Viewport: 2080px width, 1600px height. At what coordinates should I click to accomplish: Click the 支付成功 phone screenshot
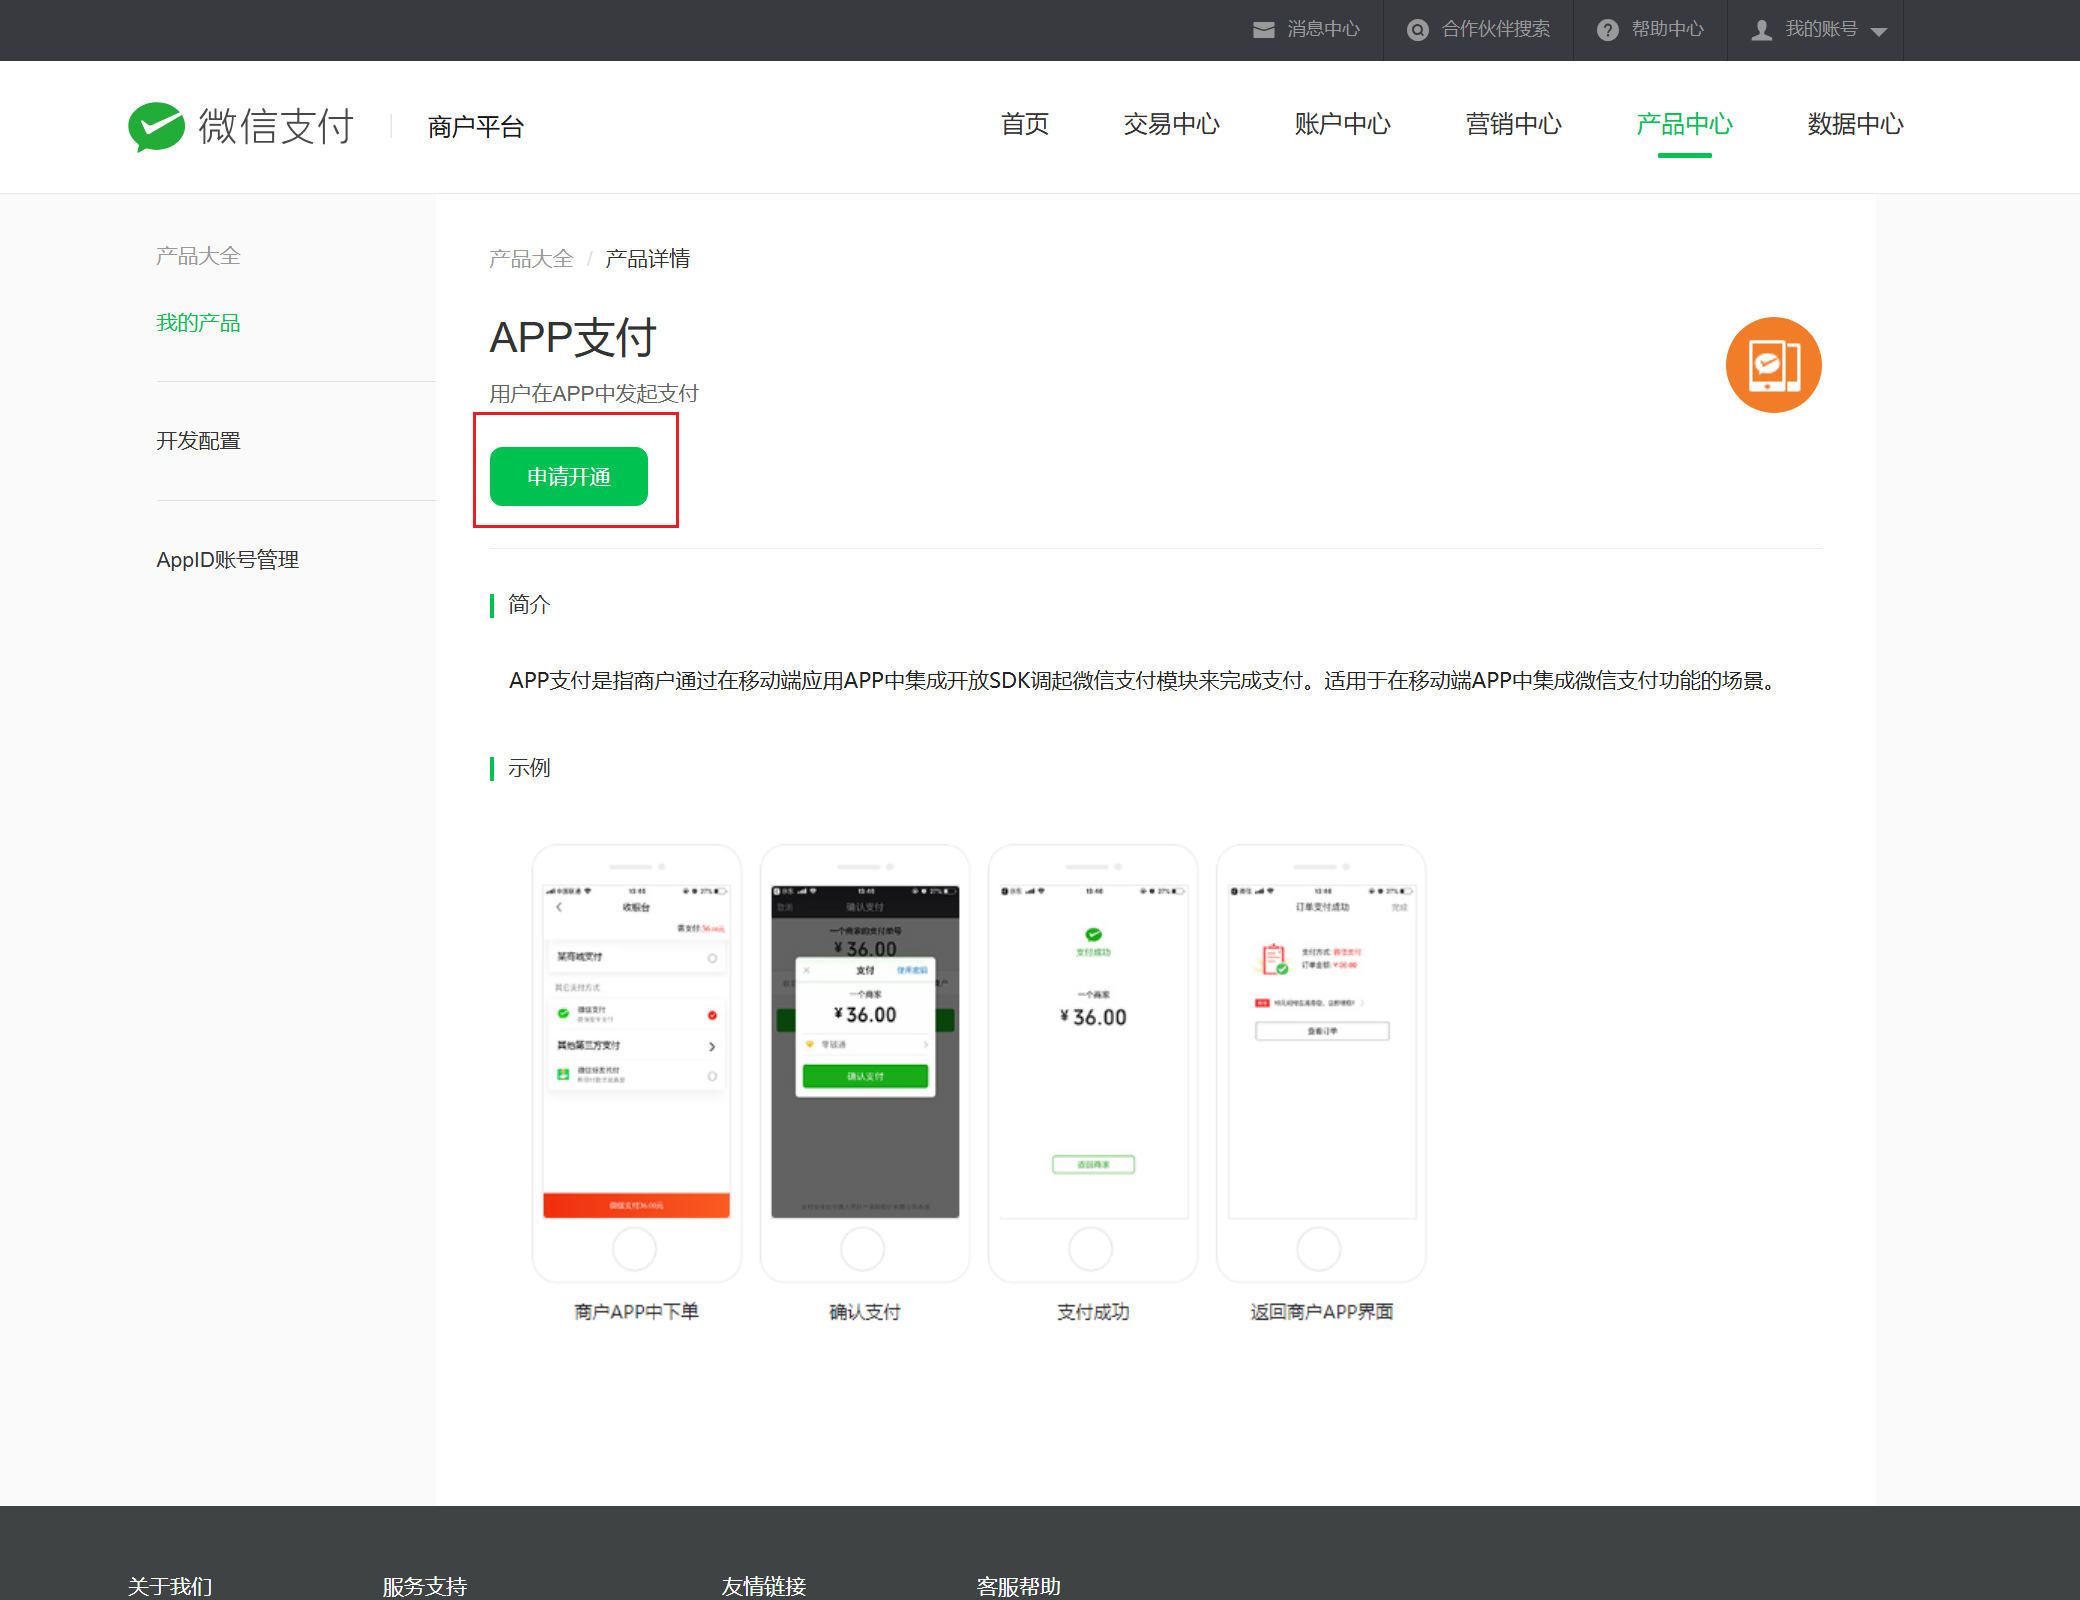coord(1092,1063)
